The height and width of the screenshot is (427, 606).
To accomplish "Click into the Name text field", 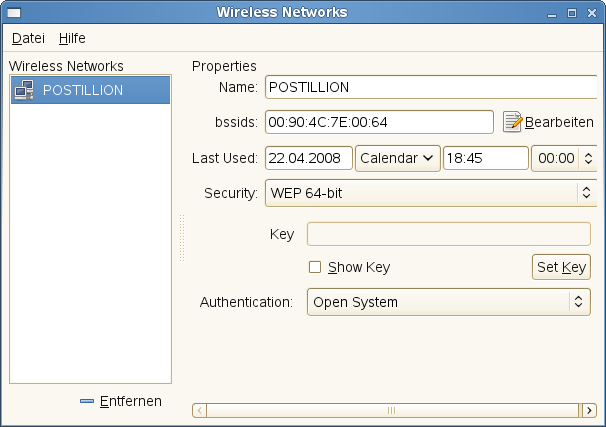I will click(430, 87).
